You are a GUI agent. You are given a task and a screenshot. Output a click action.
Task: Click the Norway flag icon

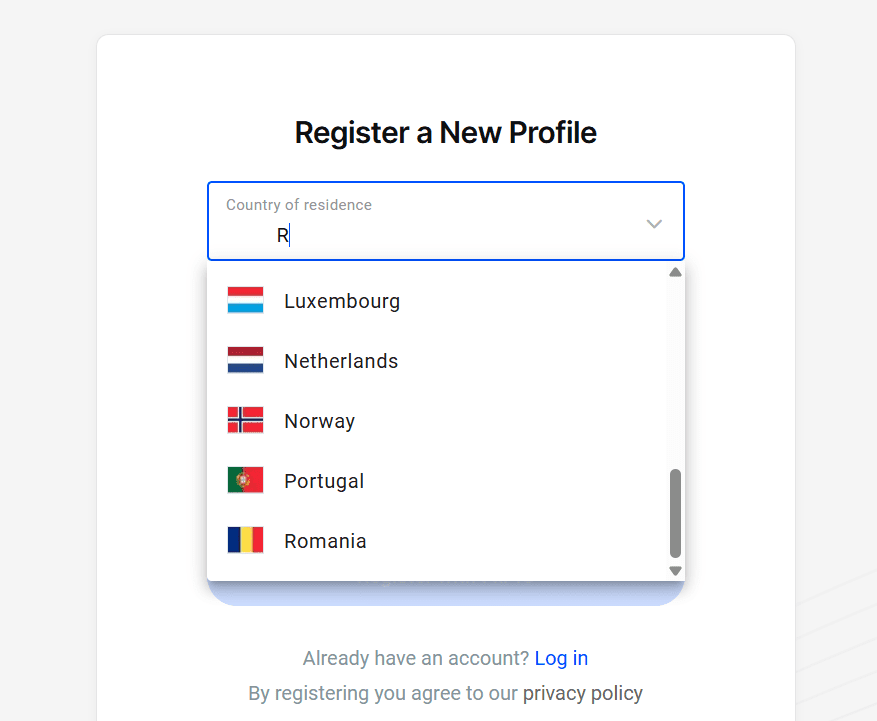coord(245,421)
